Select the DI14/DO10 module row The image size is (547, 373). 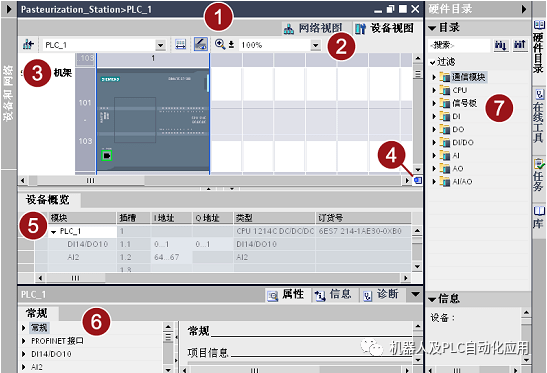click(223, 244)
